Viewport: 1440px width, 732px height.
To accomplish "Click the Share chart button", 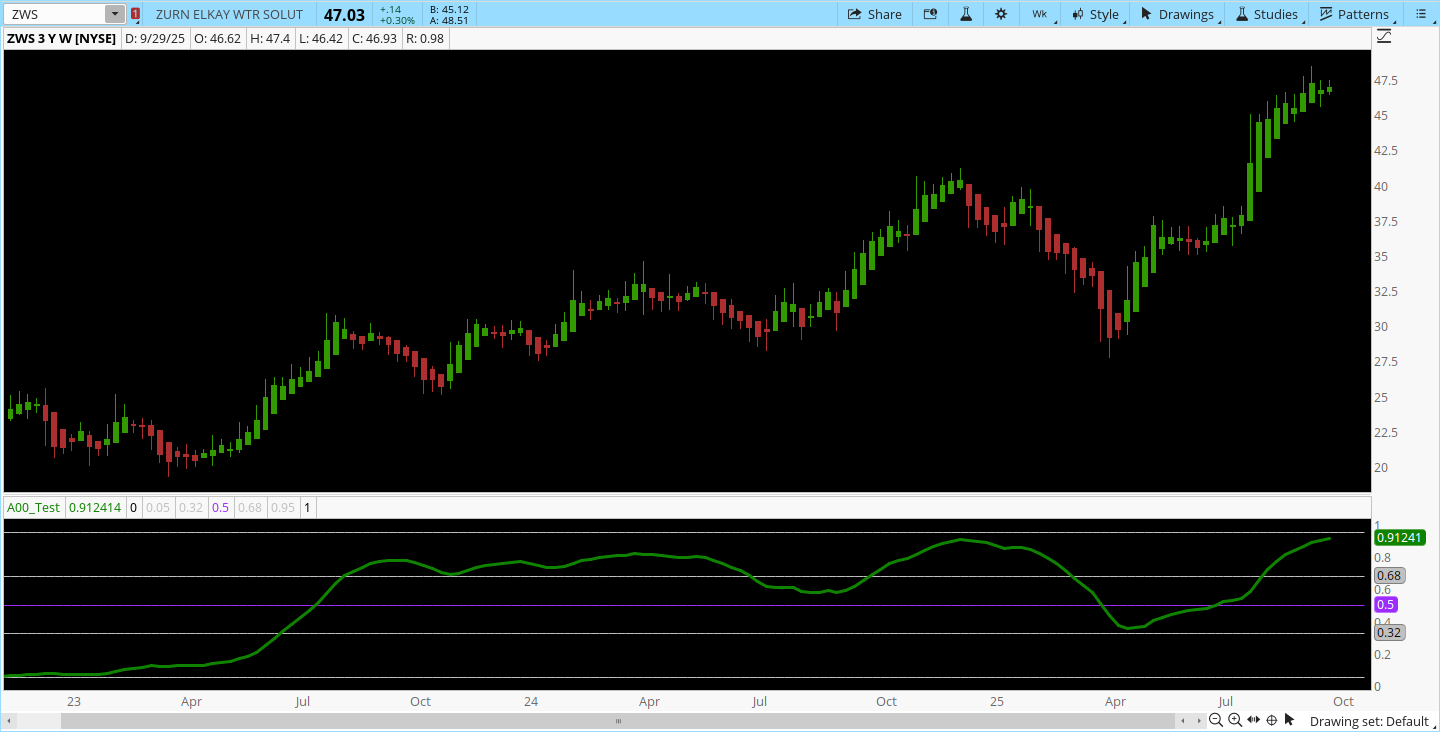I will pos(874,14).
